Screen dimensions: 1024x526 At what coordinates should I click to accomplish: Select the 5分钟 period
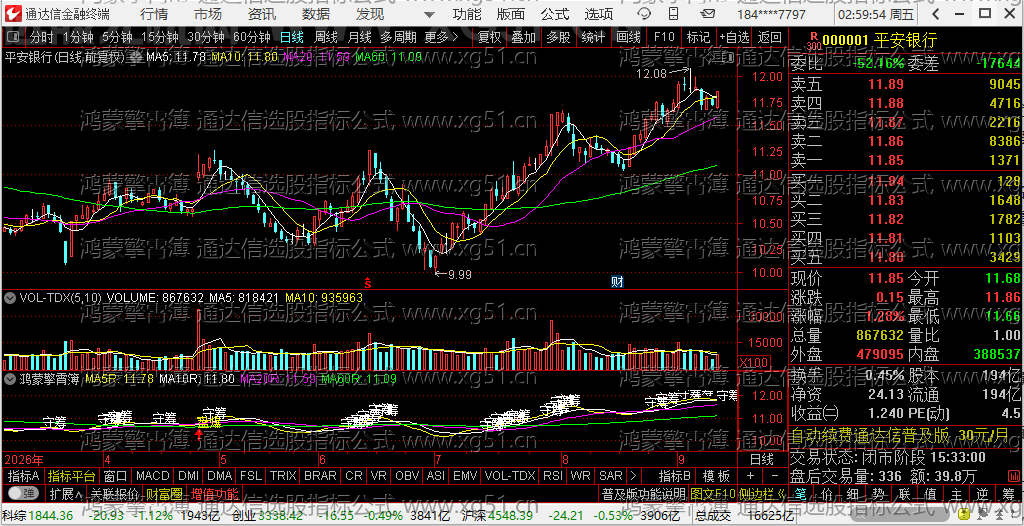tap(116, 38)
